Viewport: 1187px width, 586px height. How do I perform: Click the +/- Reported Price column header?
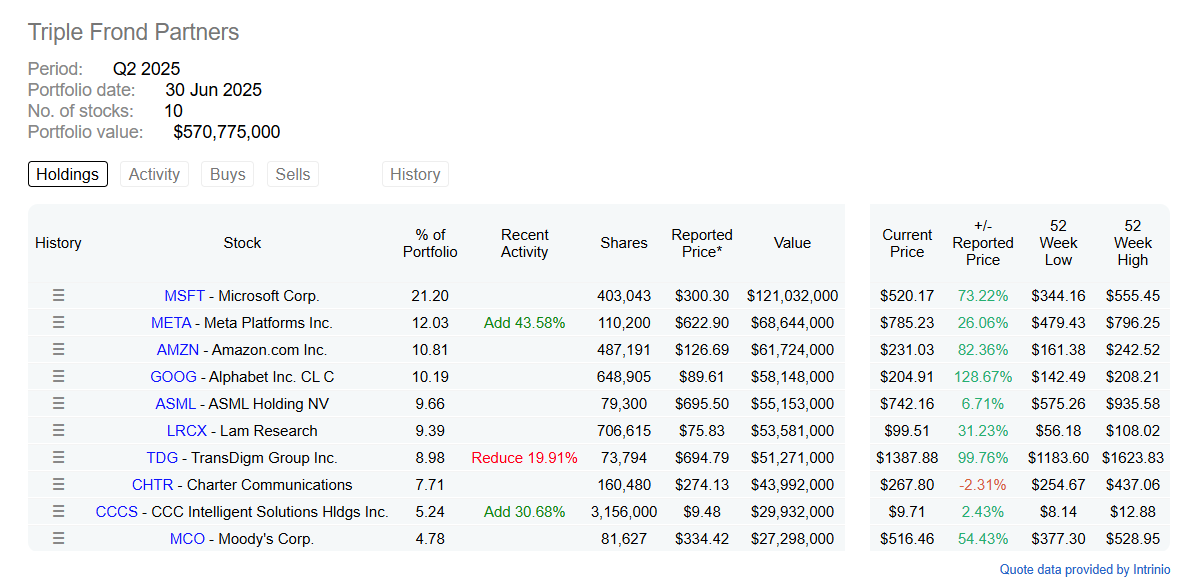point(983,243)
